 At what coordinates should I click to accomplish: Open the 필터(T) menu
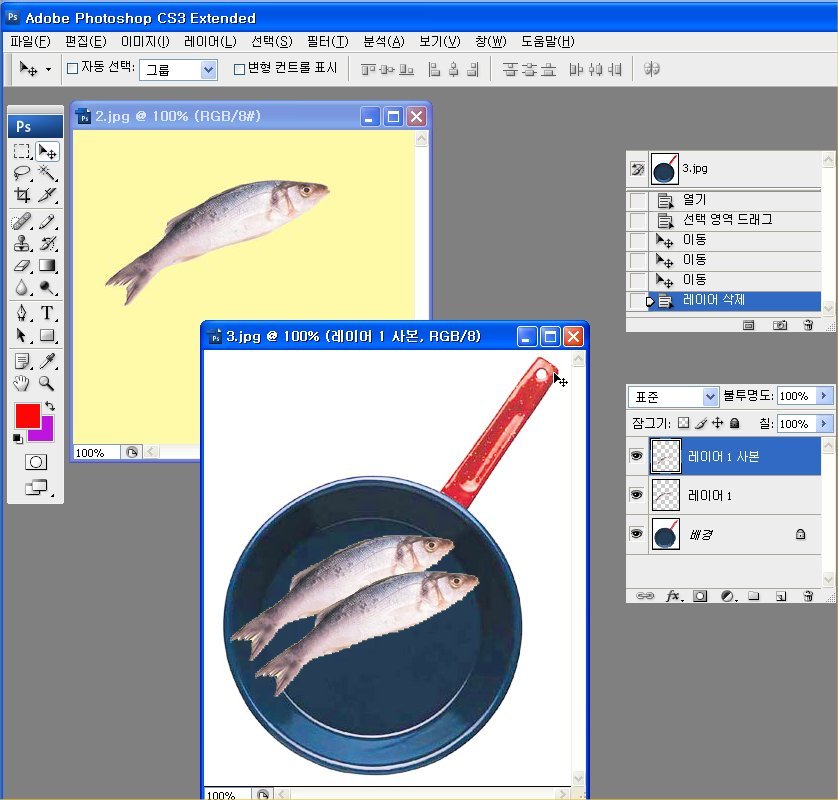tap(327, 41)
